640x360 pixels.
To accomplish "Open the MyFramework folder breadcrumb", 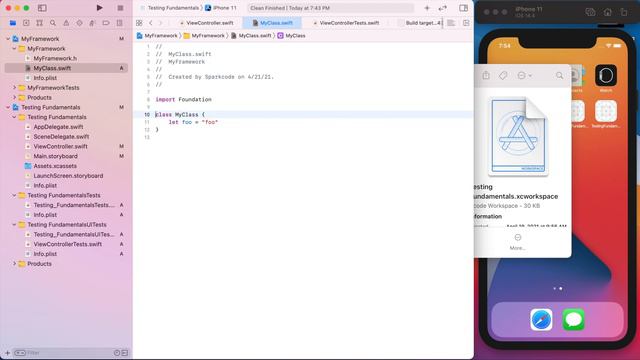I will click(204, 36).
